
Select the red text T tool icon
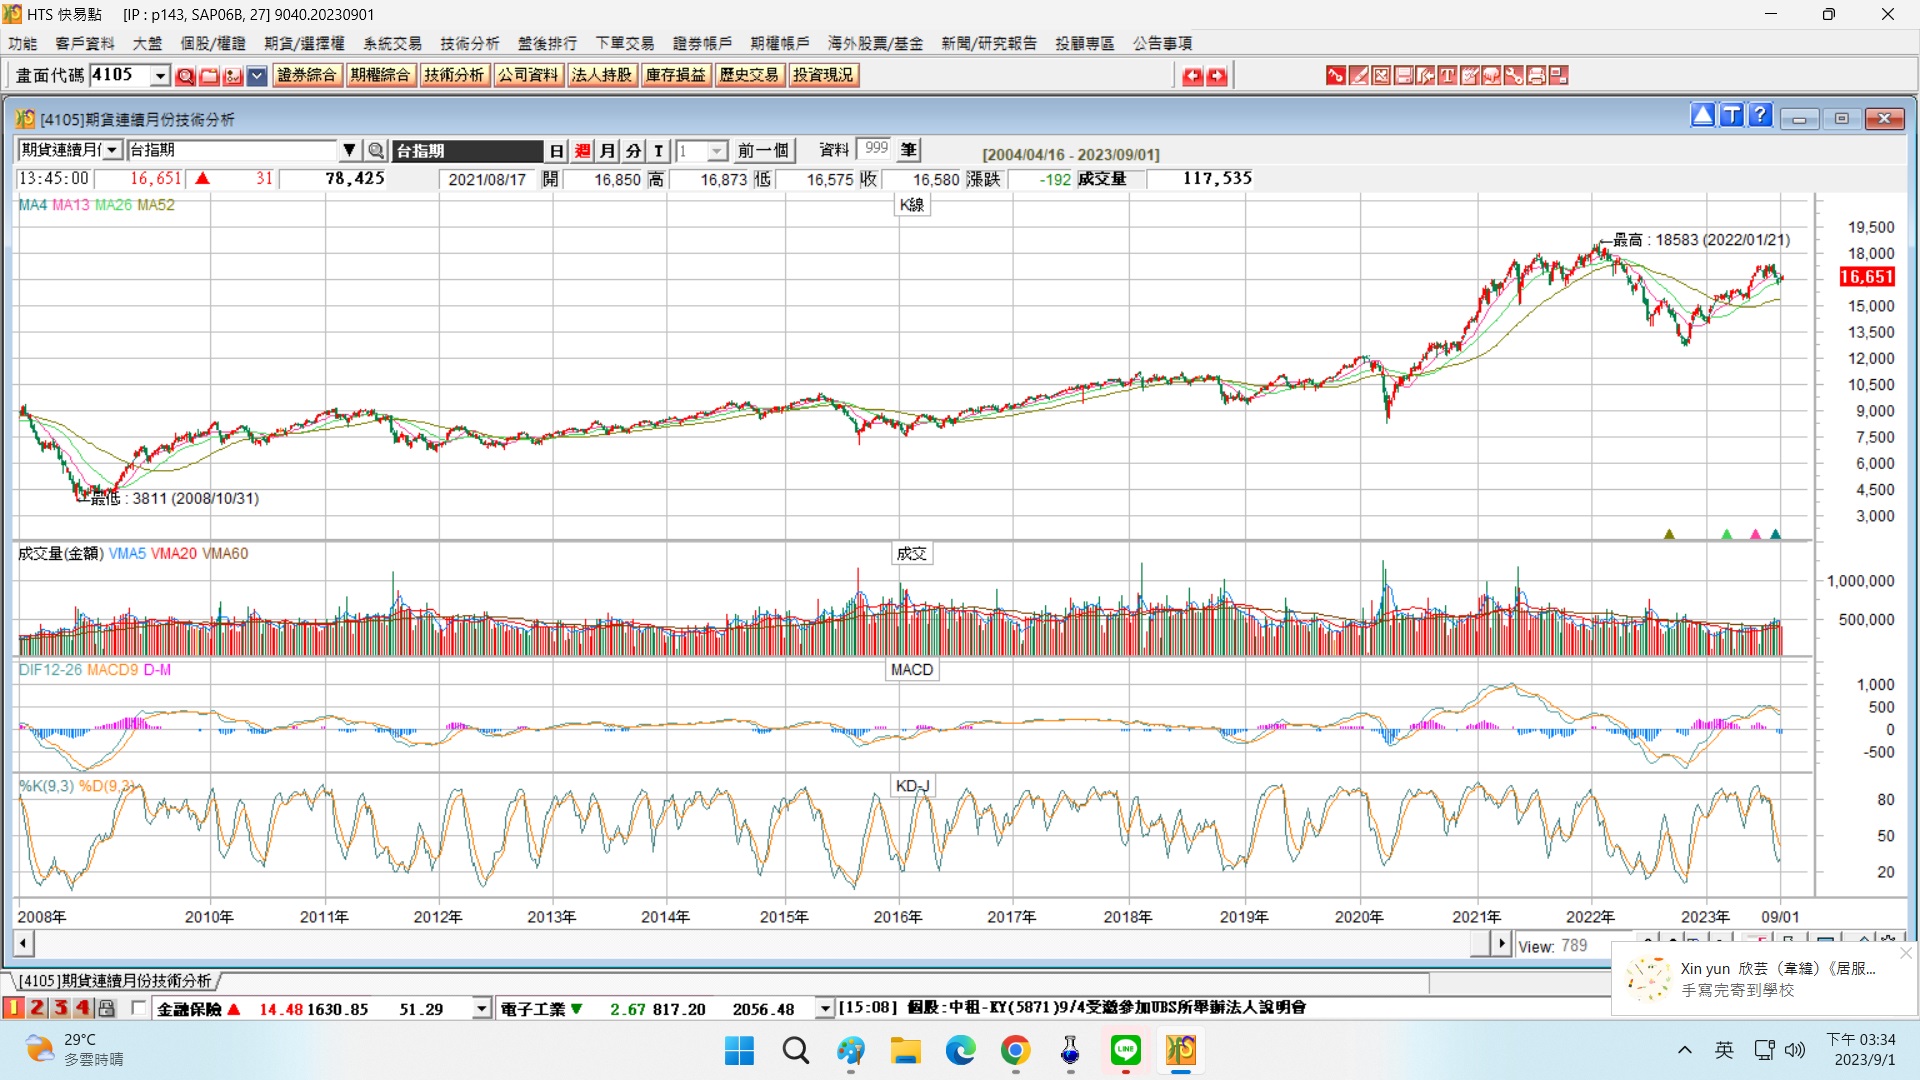pos(1447,76)
